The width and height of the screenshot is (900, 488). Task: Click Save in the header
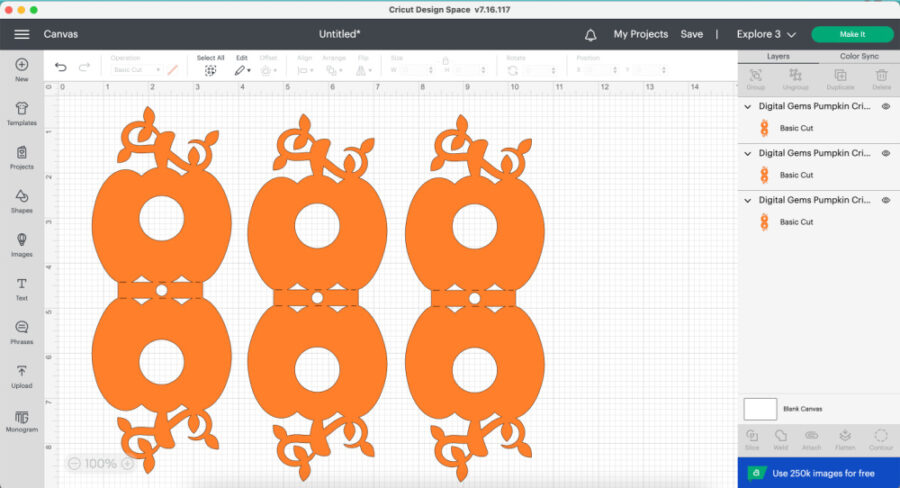(x=691, y=34)
